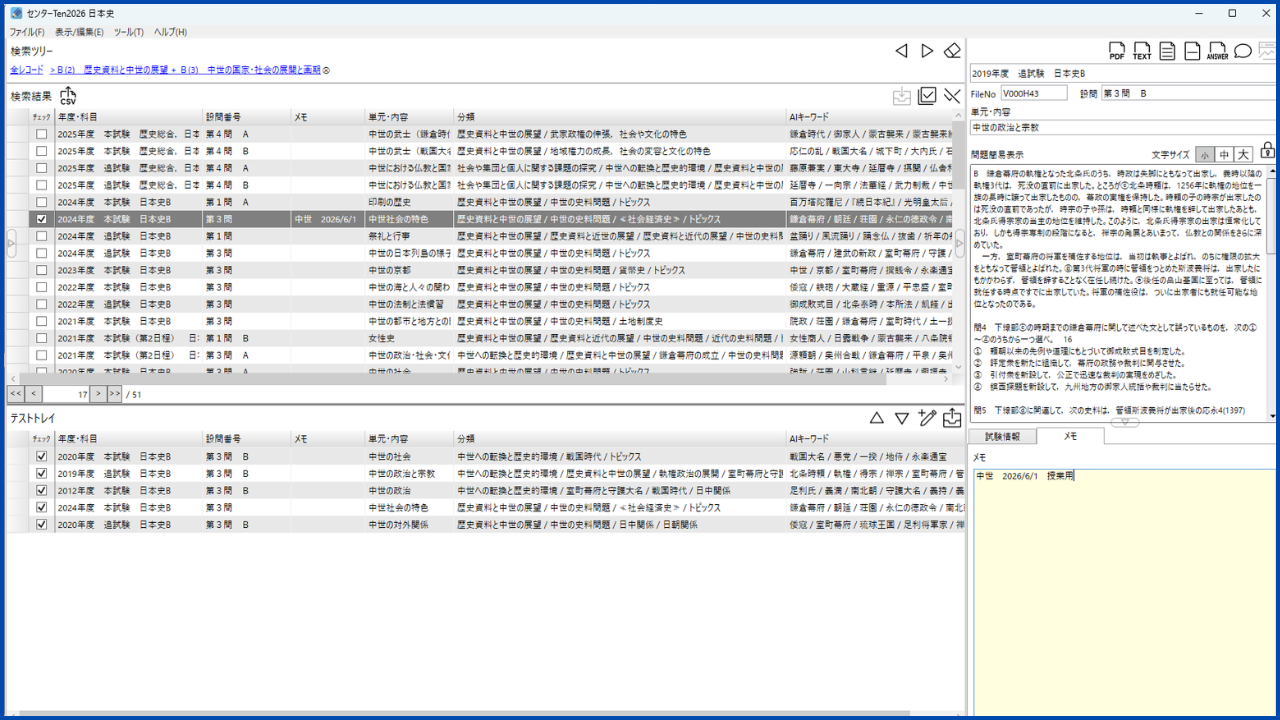Image resolution: width=1280 pixels, height=720 pixels.
Task: Set font size to 大
Action: pyautogui.click(x=1242, y=154)
